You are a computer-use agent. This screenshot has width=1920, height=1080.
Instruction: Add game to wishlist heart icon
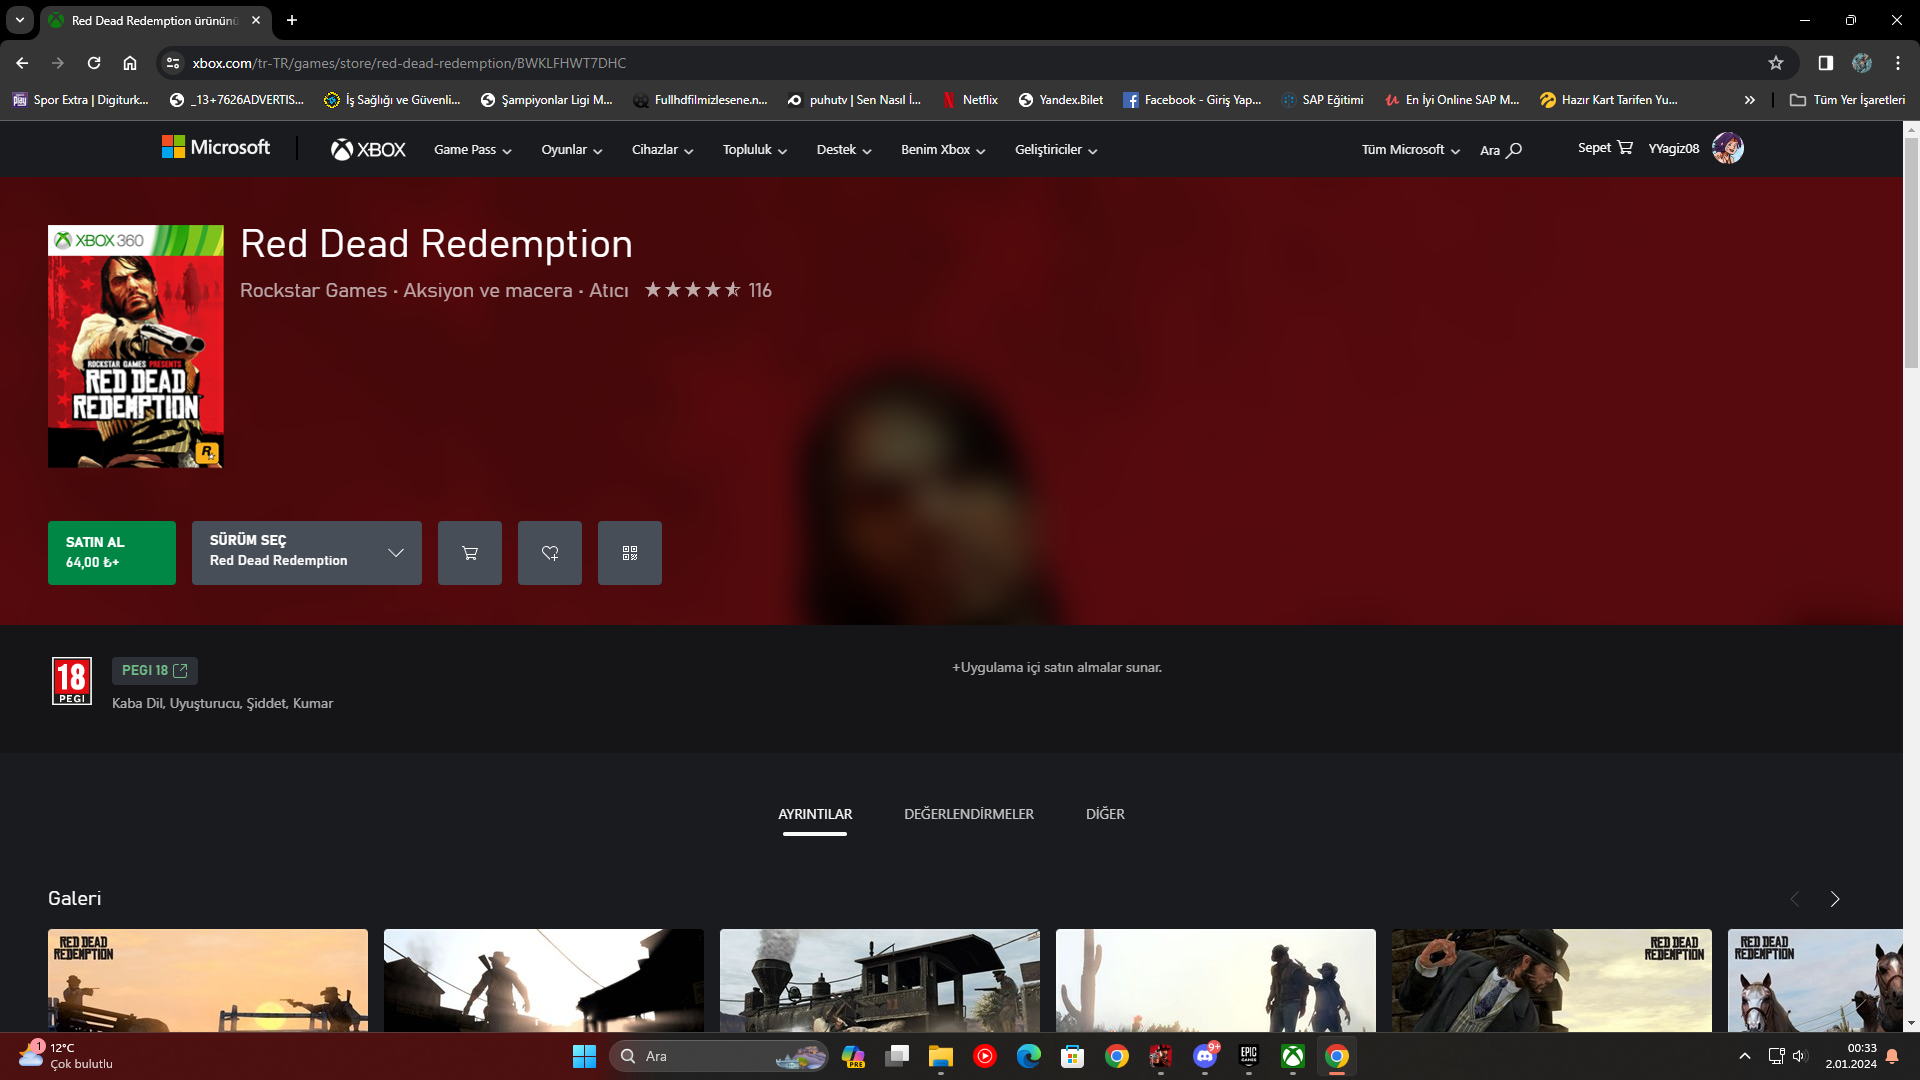549,553
